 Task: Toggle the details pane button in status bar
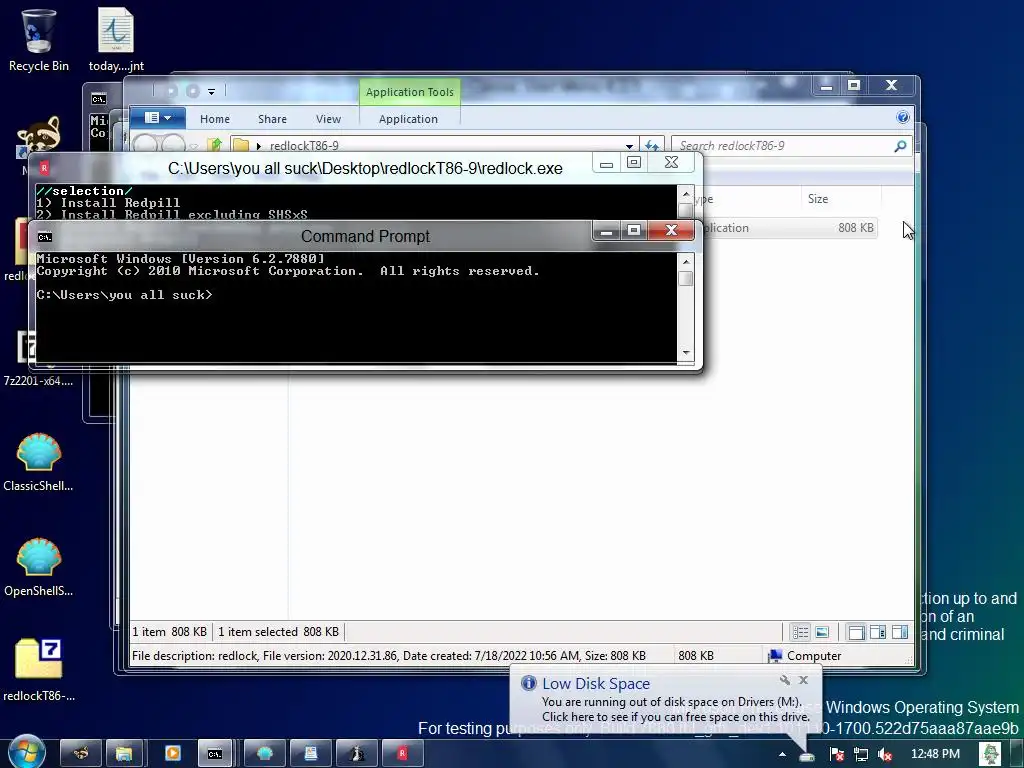878,632
